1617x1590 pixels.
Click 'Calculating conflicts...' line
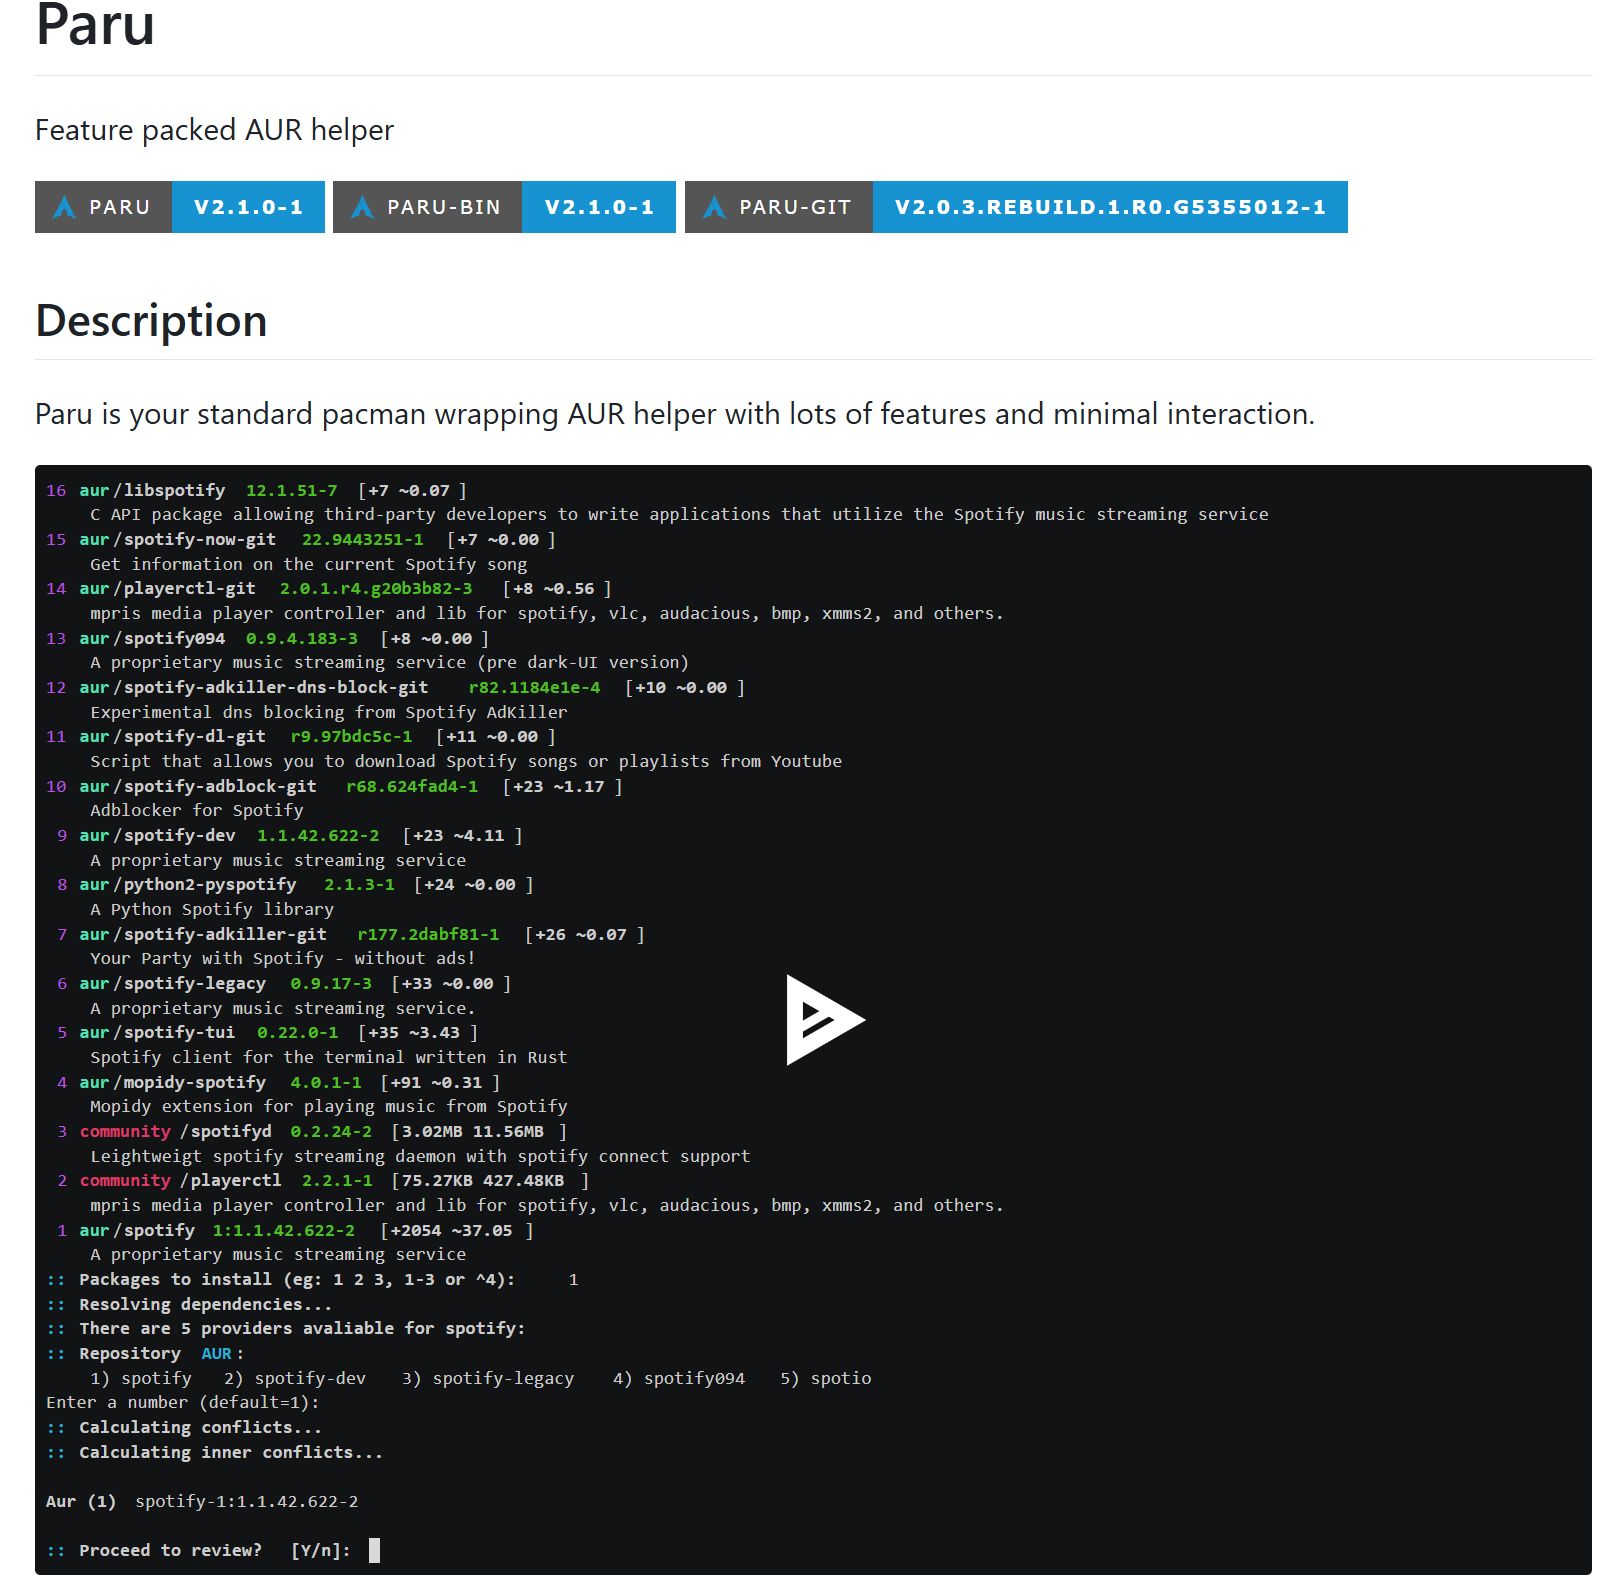pyautogui.click(x=184, y=1427)
